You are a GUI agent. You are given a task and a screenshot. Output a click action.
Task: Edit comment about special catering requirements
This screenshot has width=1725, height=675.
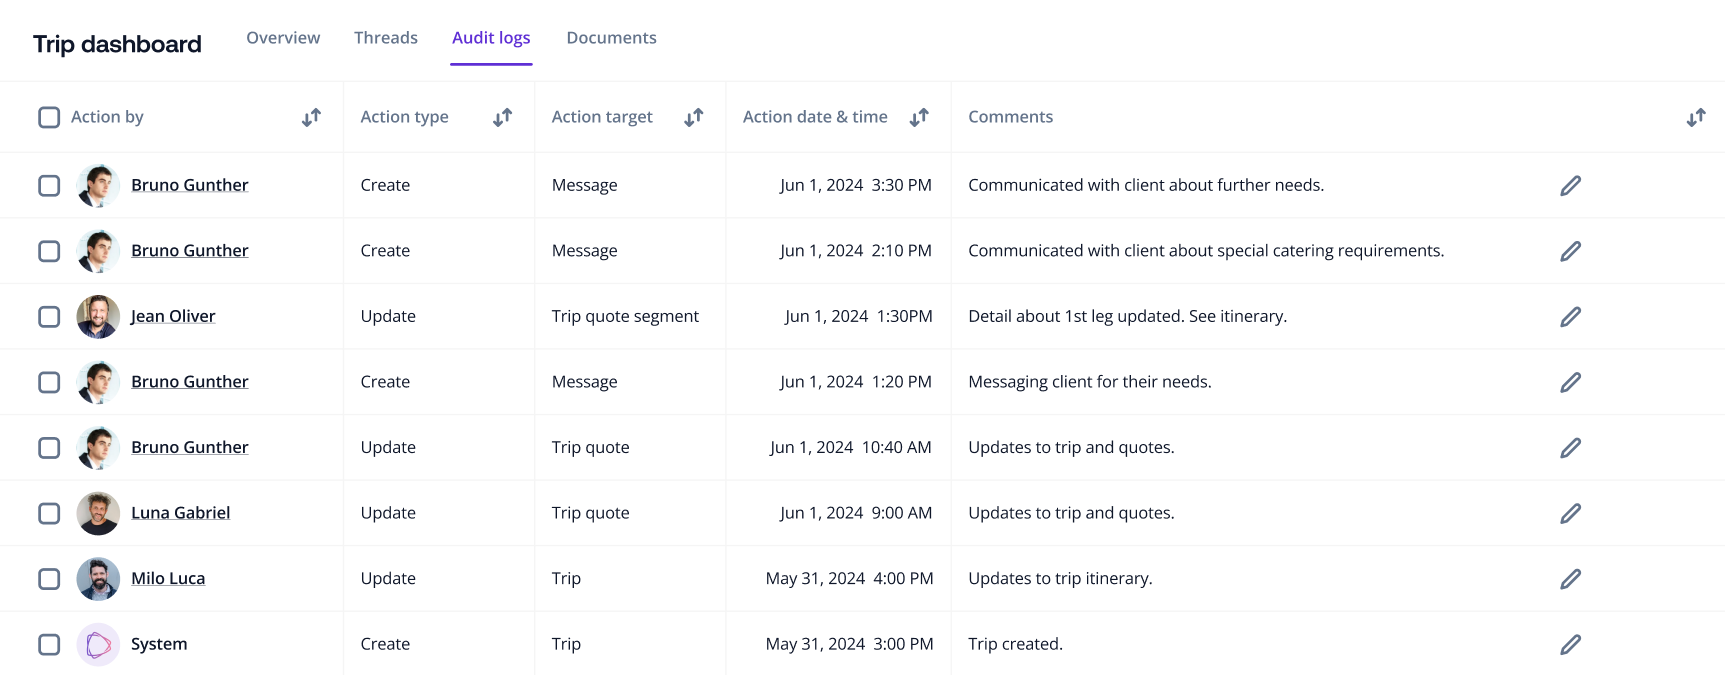1570,251
